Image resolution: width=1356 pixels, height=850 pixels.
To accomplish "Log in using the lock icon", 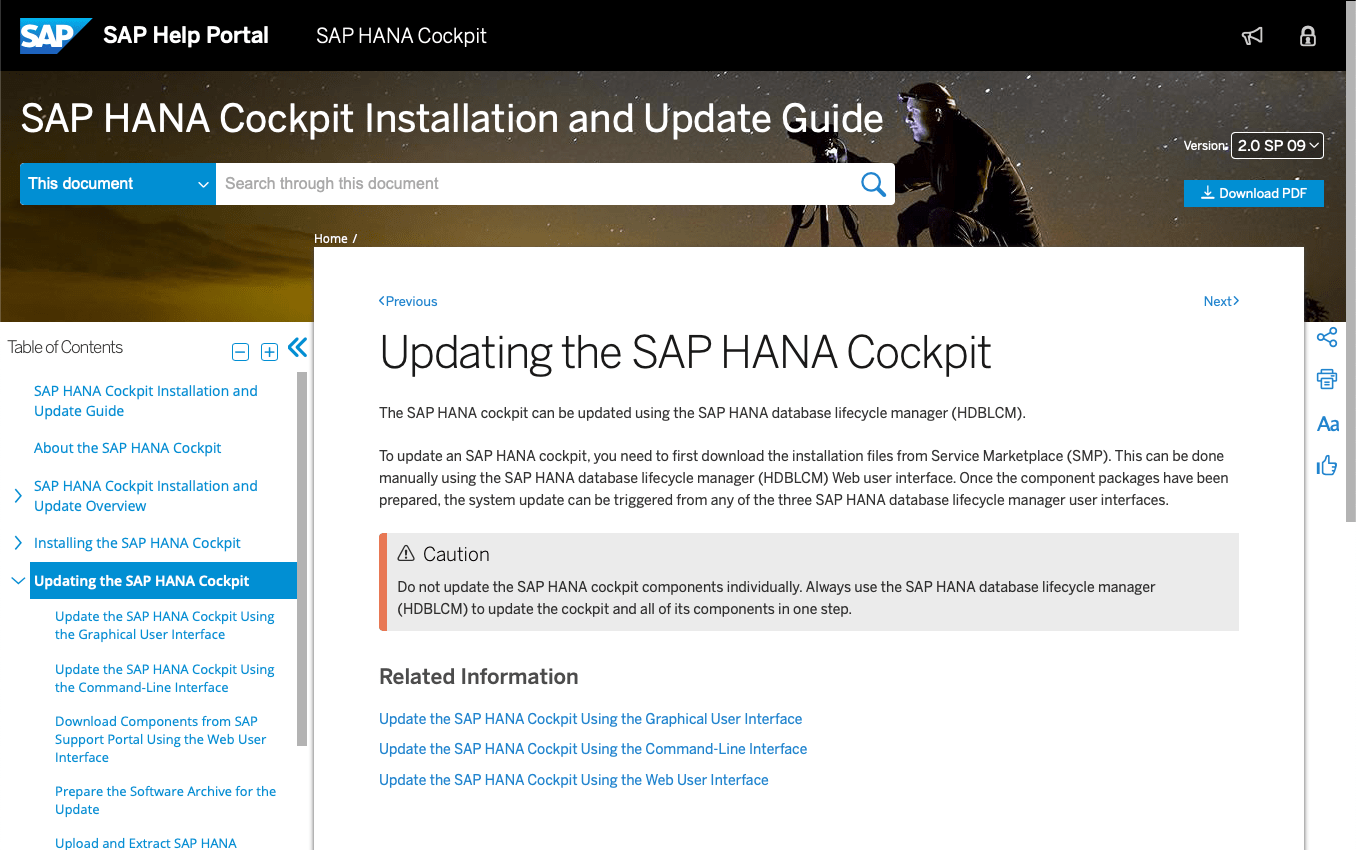I will pyautogui.click(x=1308, y=36).
